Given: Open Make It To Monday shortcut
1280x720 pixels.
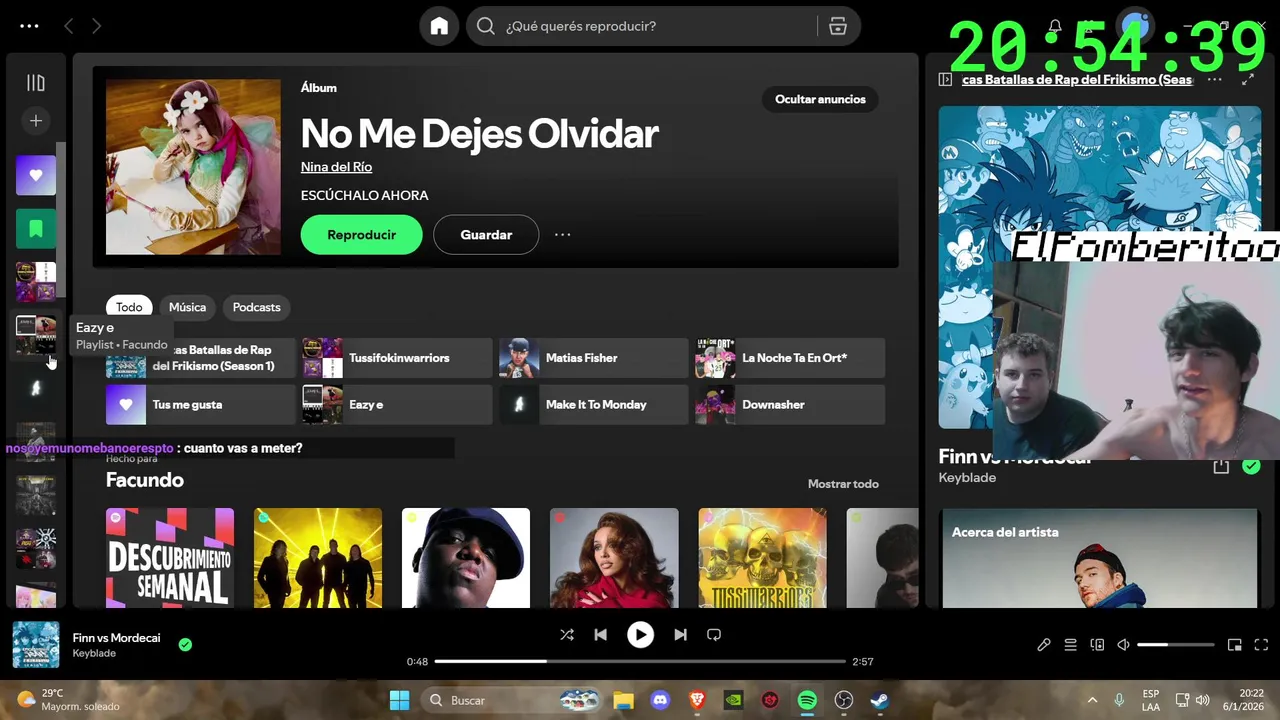Looking at the screenshot, I should click(594, 405).
